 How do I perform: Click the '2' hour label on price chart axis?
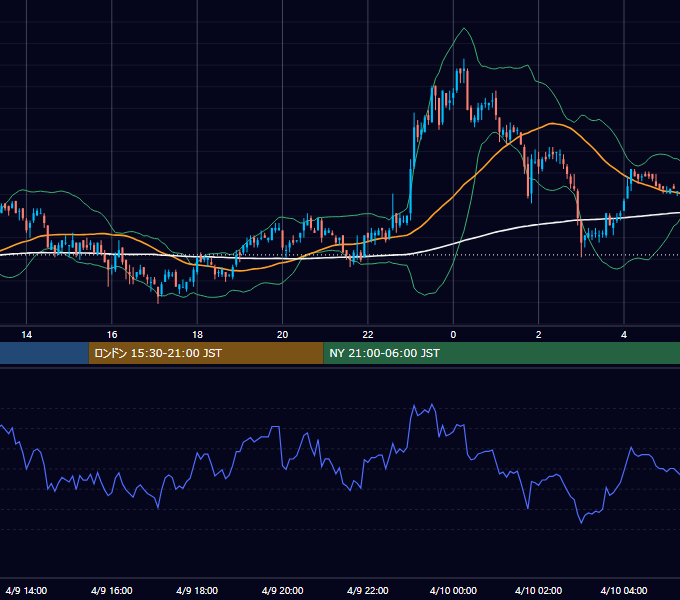point(539,335)
